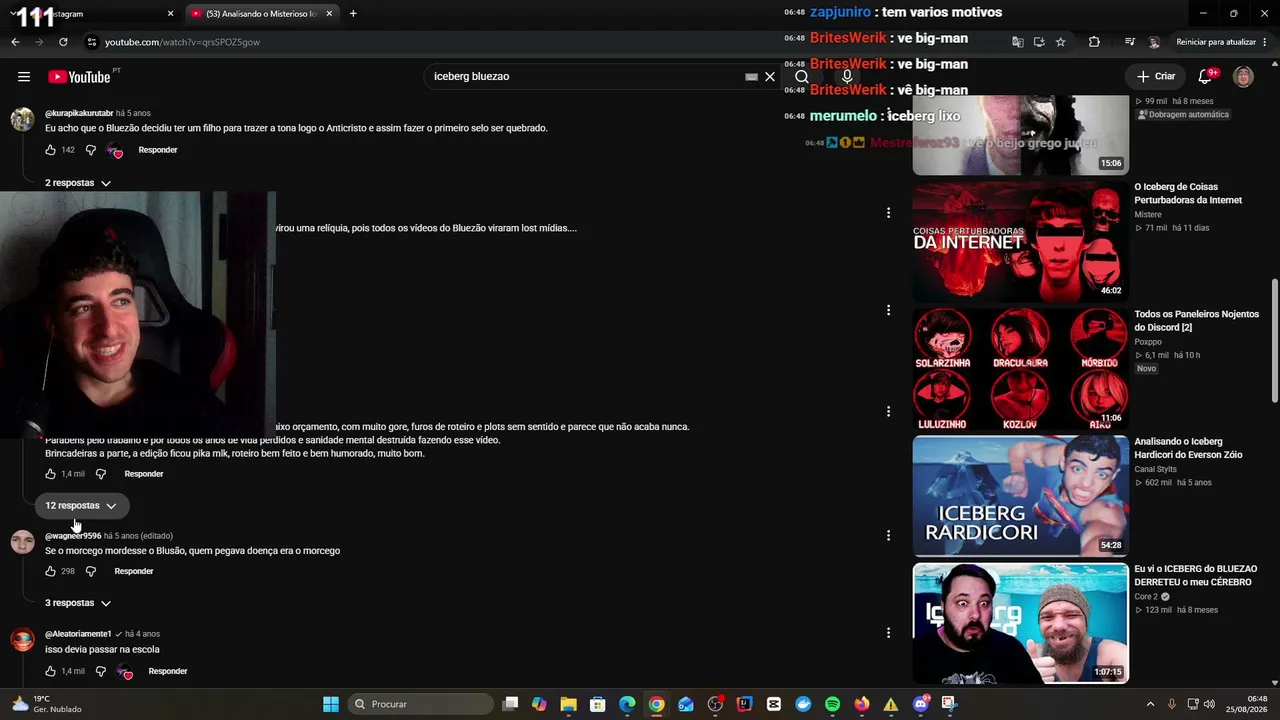Like Aleatoriamente1's comment
The width and height of the screenshot is (1280, 720).
tap(50, 671)
